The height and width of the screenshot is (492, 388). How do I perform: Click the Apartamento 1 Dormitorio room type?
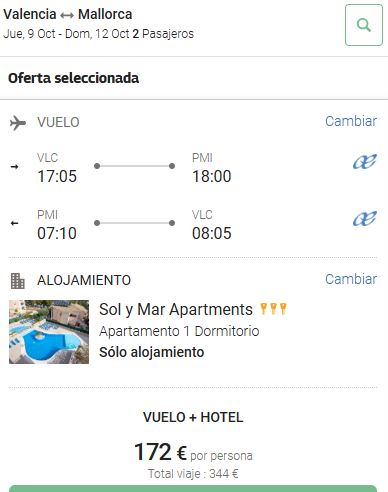point(179,331)
